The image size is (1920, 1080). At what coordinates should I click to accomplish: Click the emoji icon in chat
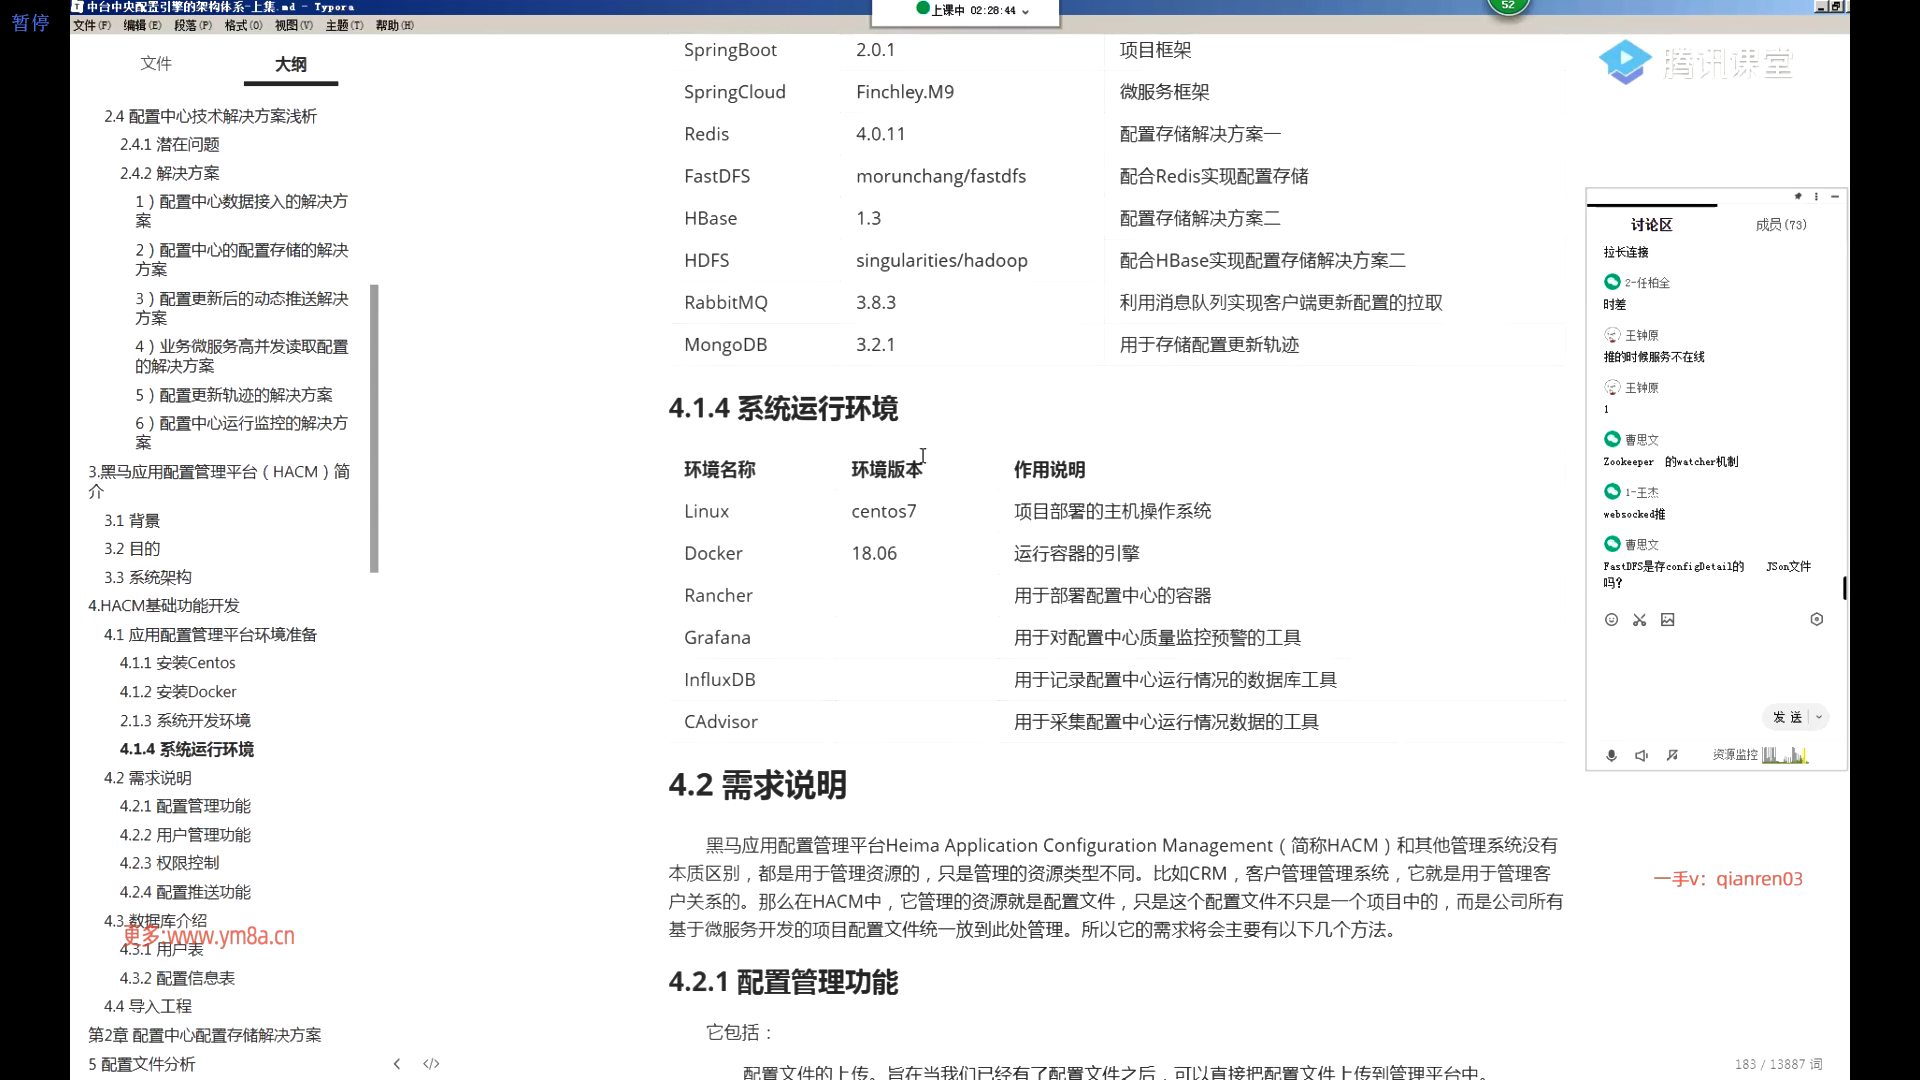(1611, 620)
